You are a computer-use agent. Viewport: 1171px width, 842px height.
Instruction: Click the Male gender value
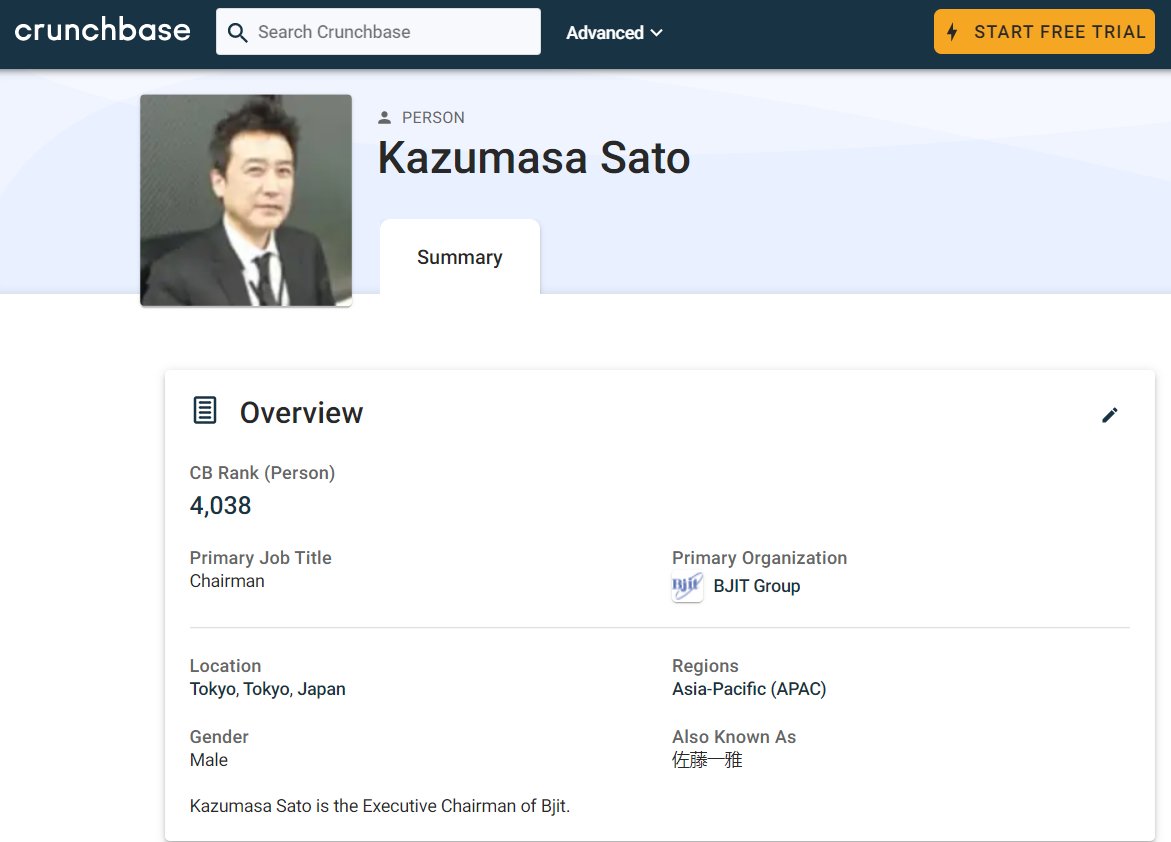[209, 760]
